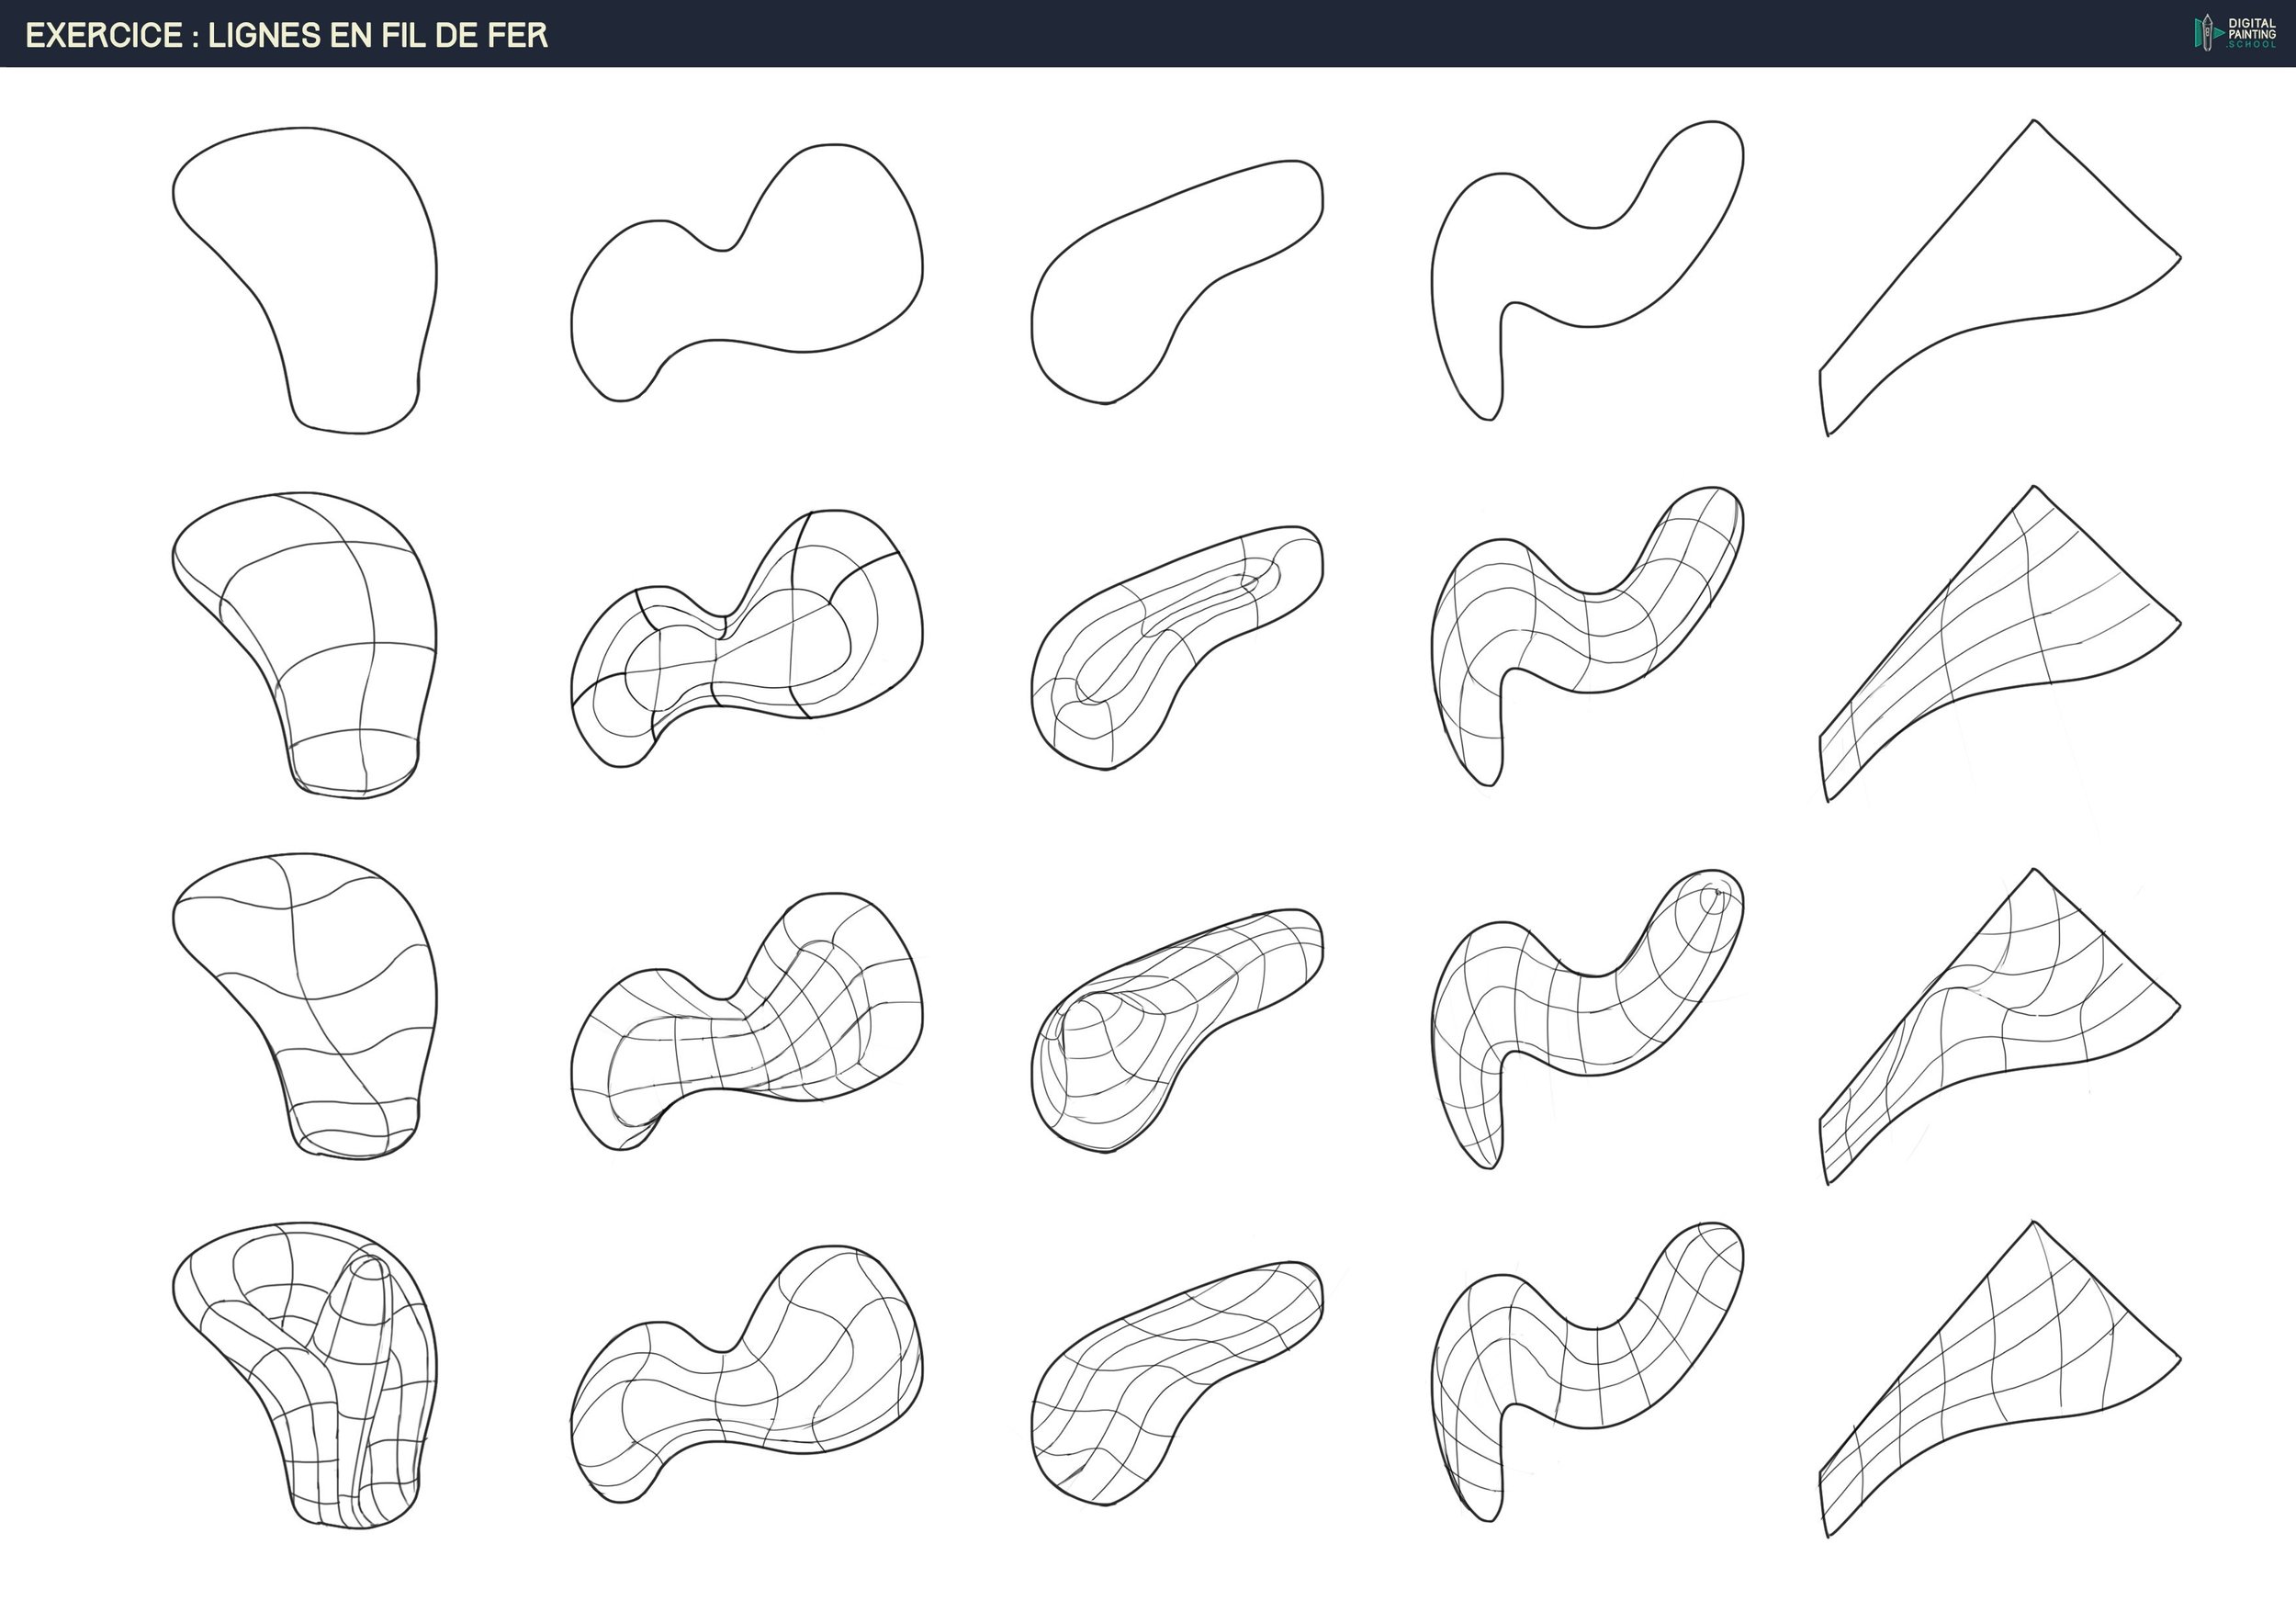Click the 'EXERCICE : LIGNES EN FIL DE FER' title
Screen dimensions: 2296x1623
(286, 35)
